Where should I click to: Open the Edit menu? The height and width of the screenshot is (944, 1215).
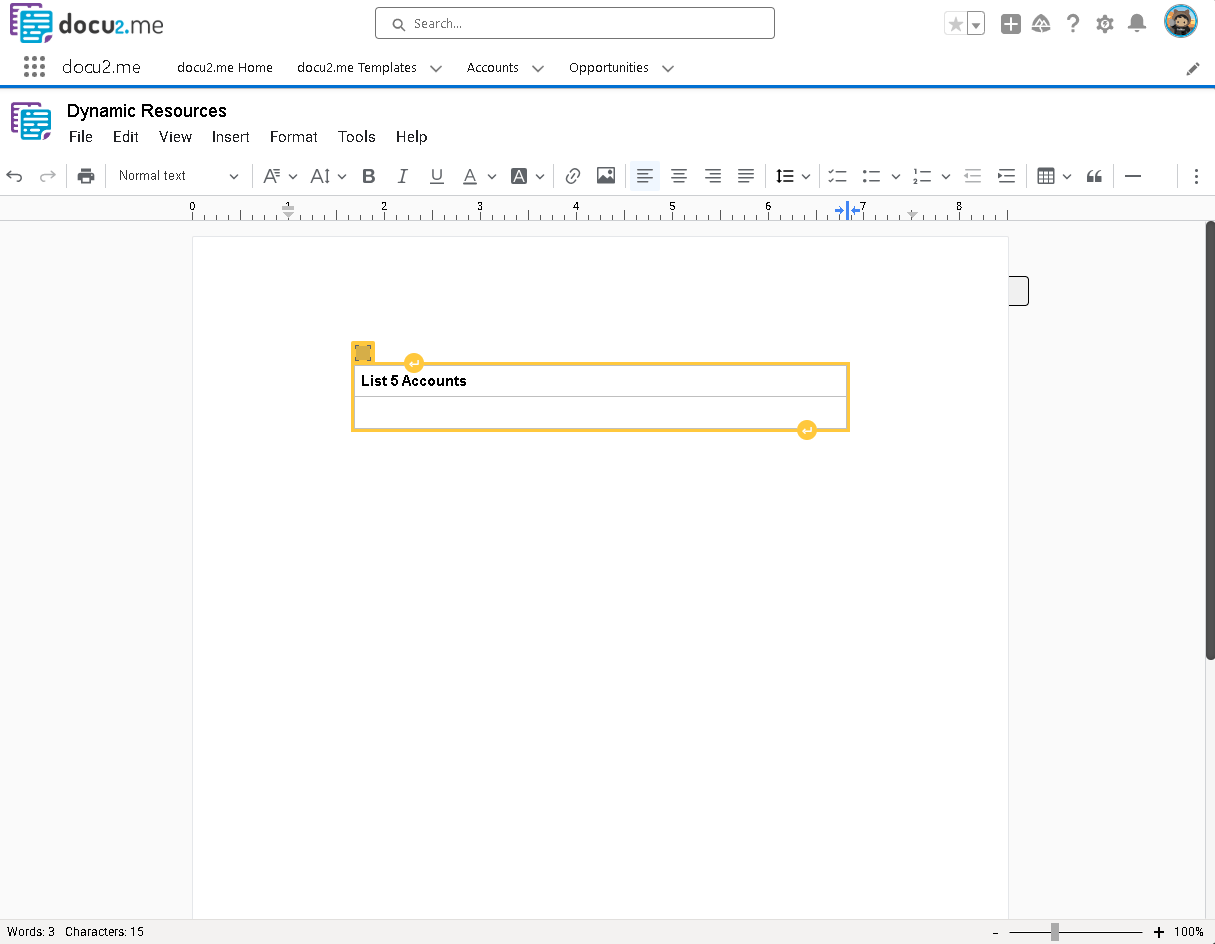click(x=126, y=137)
